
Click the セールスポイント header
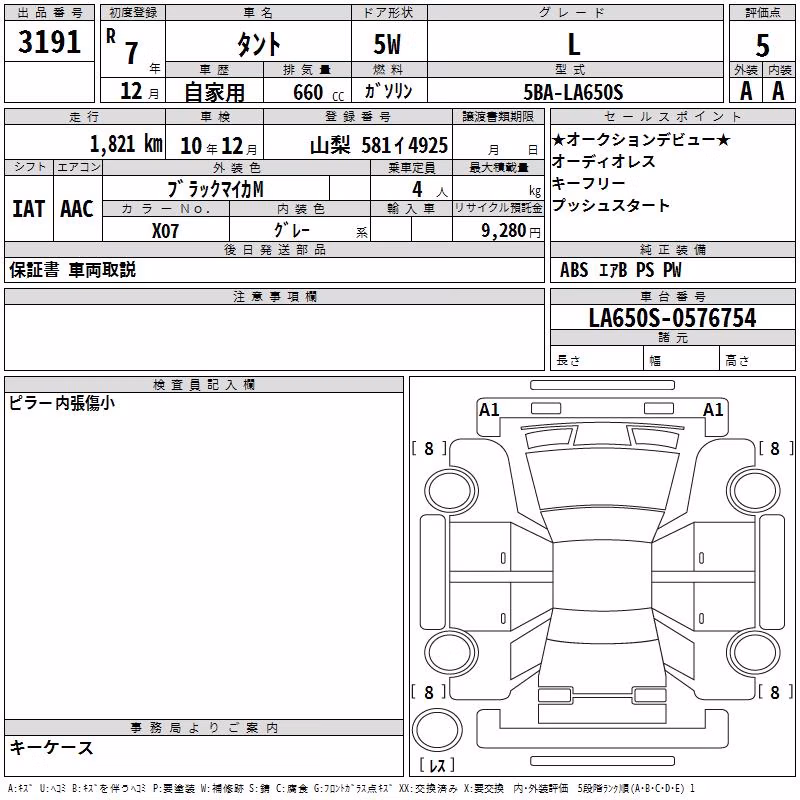[x=673, y=116]
